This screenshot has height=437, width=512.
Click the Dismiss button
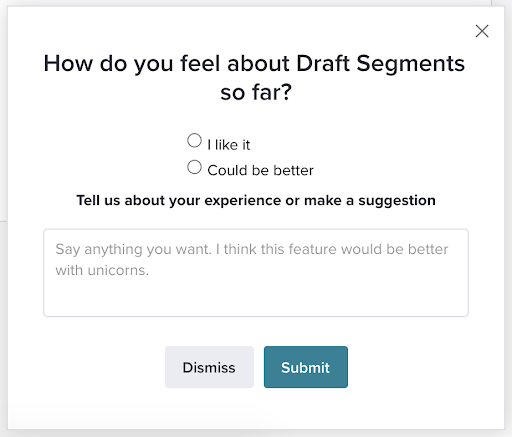[209, 367]
